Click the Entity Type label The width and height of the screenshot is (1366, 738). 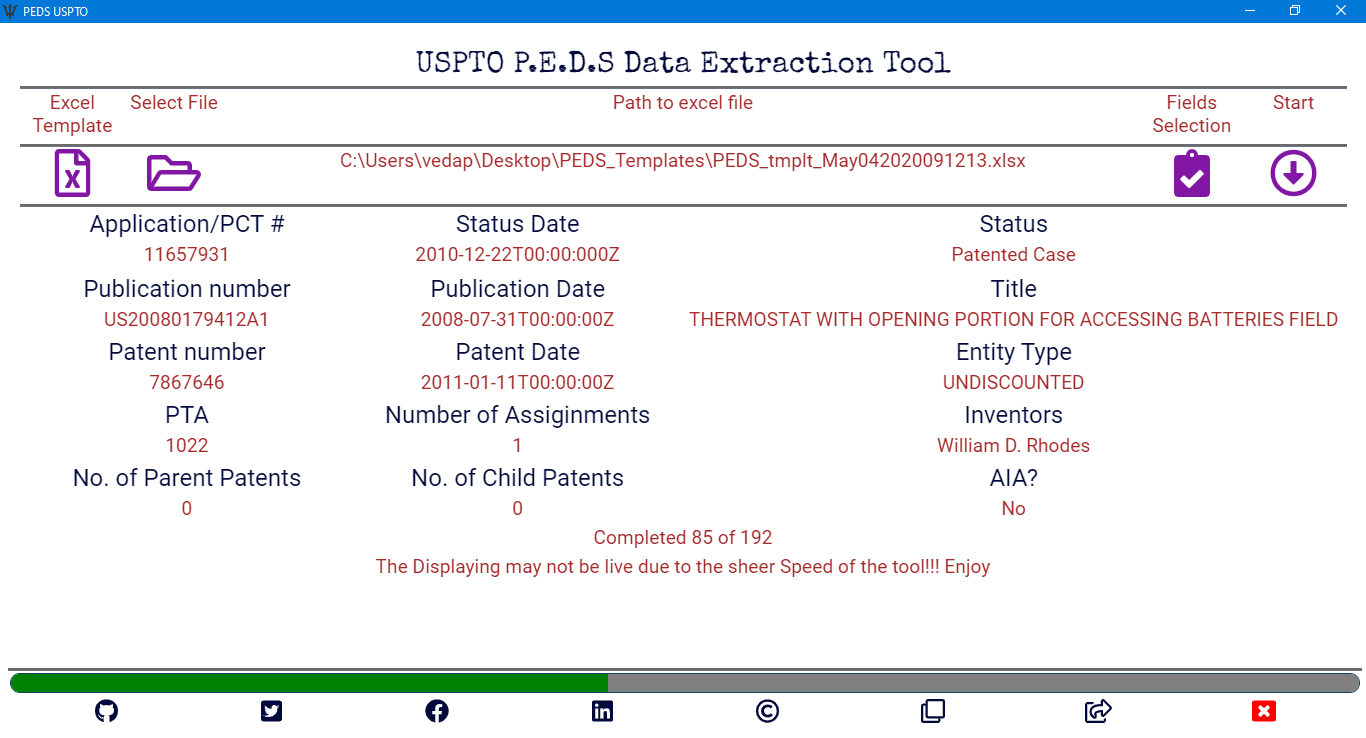coord(1014,352)
